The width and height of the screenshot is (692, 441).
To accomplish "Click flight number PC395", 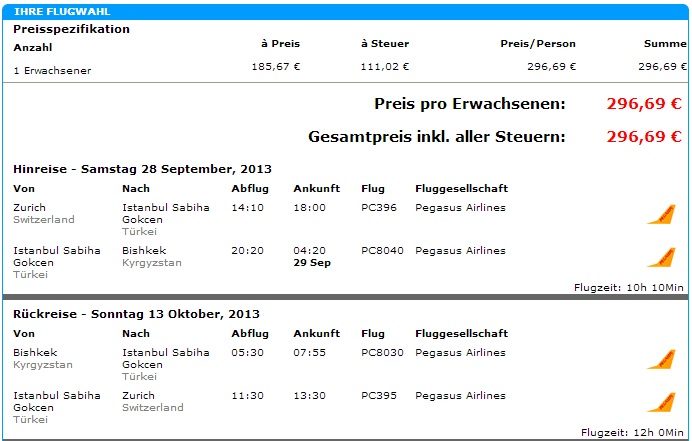I will tap(379, 396).
